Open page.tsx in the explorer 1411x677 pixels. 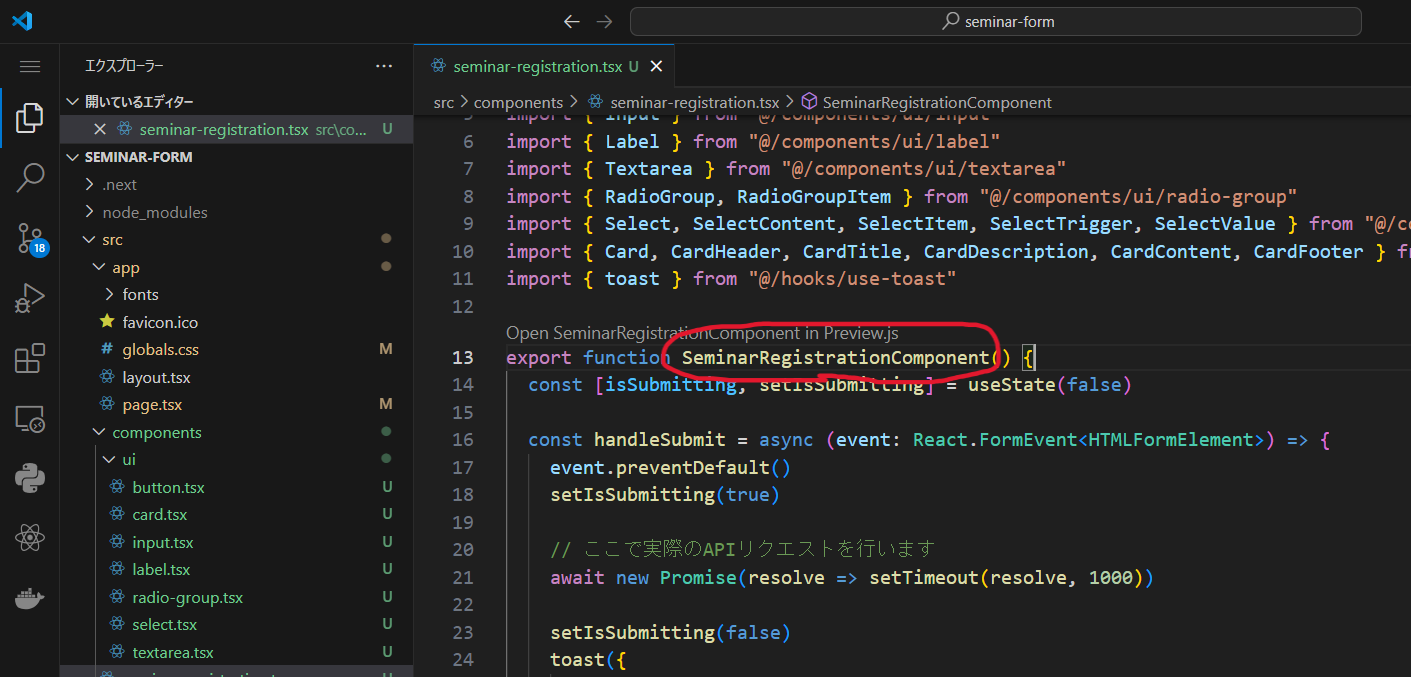(x=236, y=404)
